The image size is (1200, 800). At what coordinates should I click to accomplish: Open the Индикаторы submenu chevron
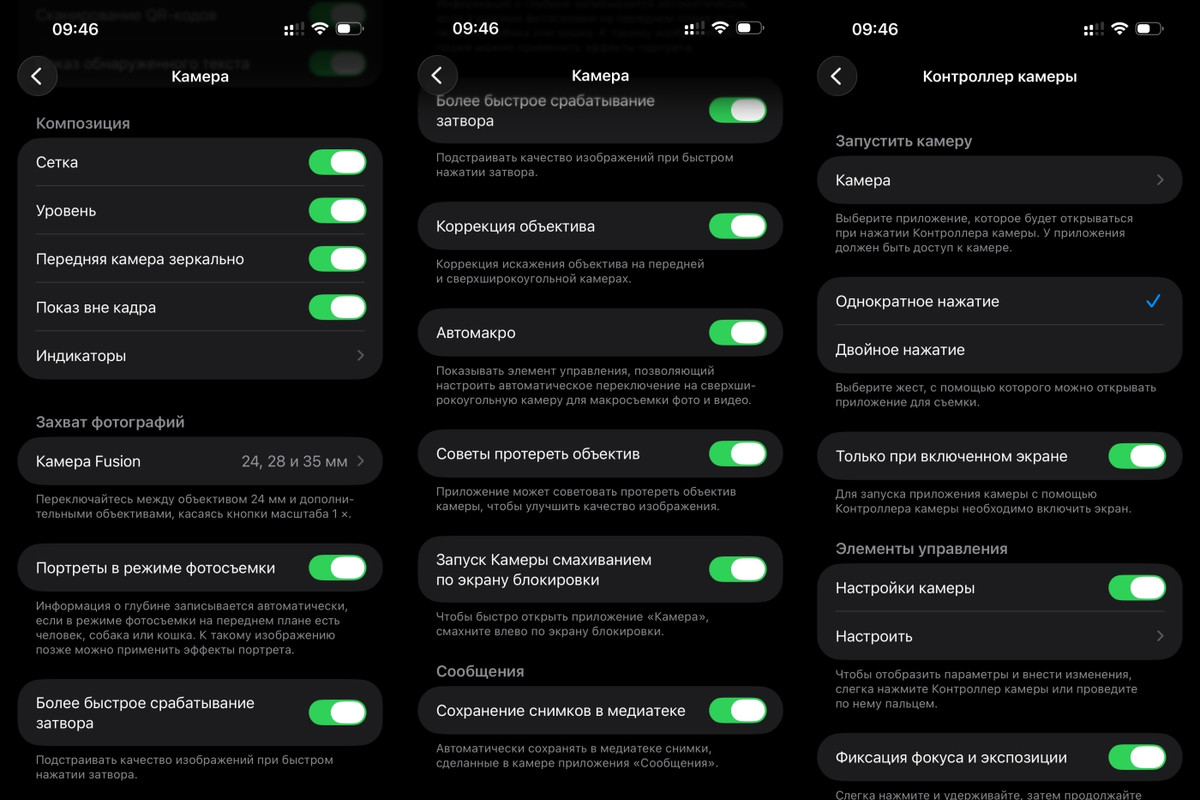(x=360, y=356)
